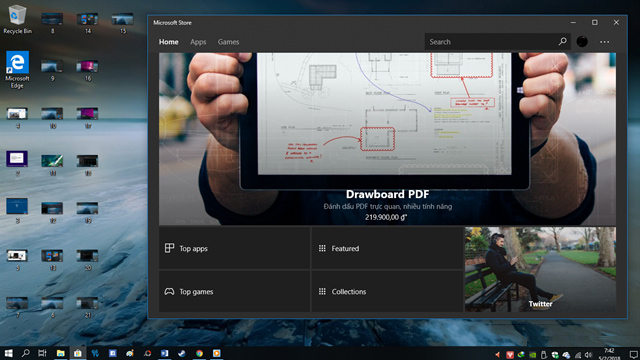Open the Collections tile
The height and width of the screenshot is (360, 640).
[x=387, y=291]
